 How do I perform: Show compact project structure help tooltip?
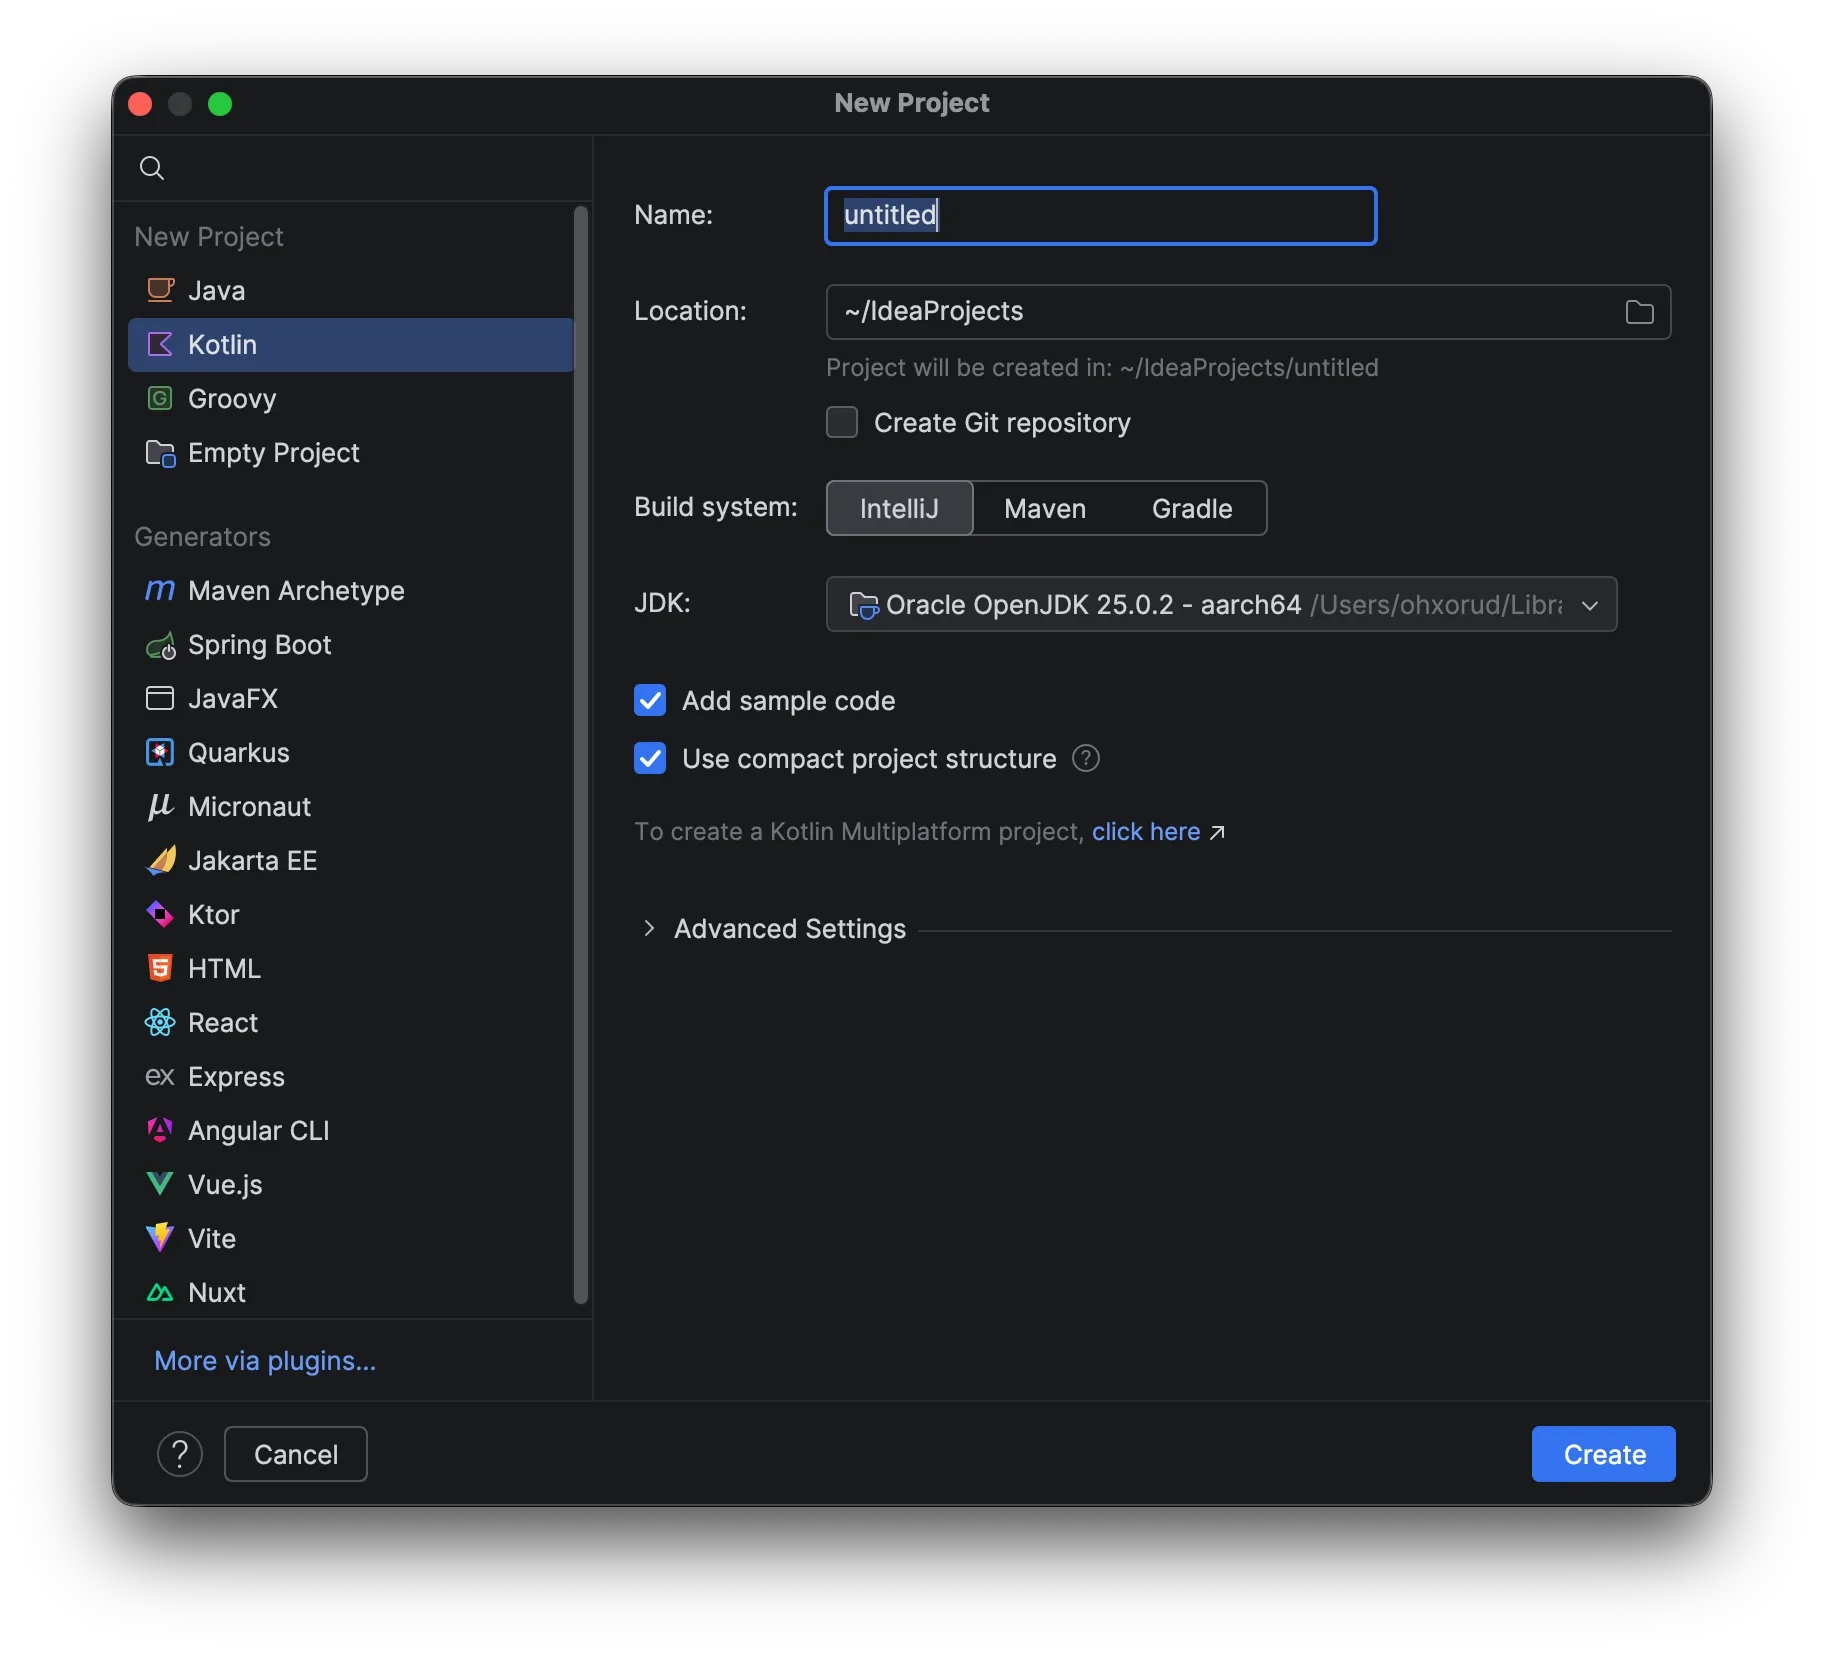click(1086, 758)
